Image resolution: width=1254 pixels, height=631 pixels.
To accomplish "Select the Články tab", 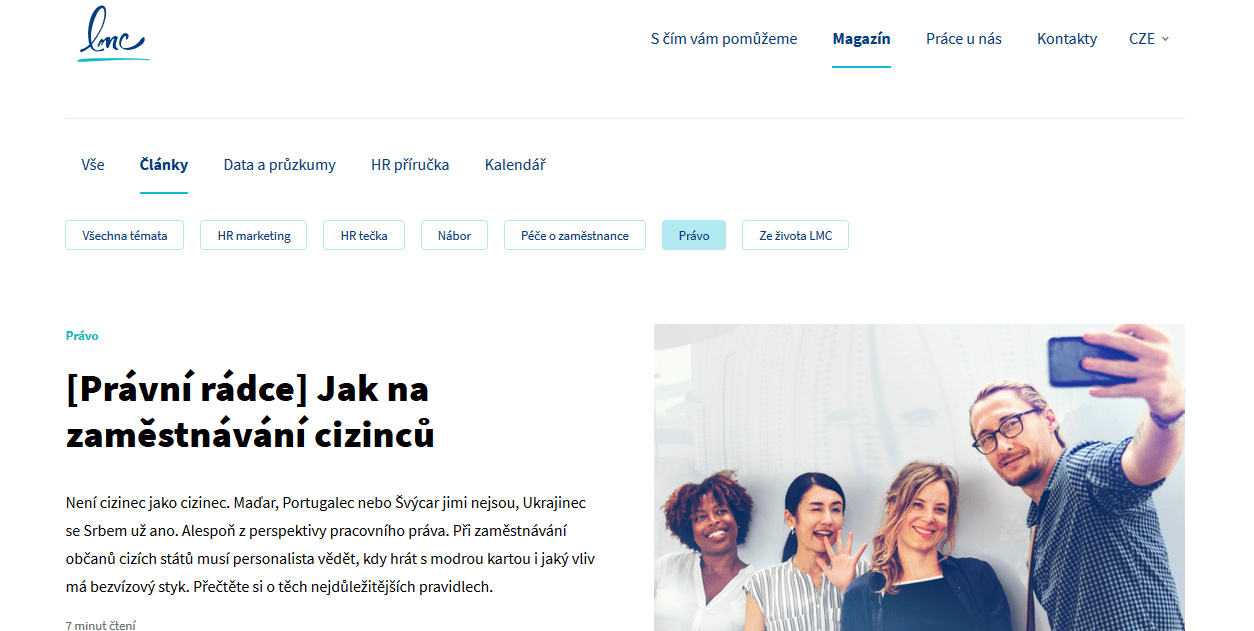I will coord(164,165).
